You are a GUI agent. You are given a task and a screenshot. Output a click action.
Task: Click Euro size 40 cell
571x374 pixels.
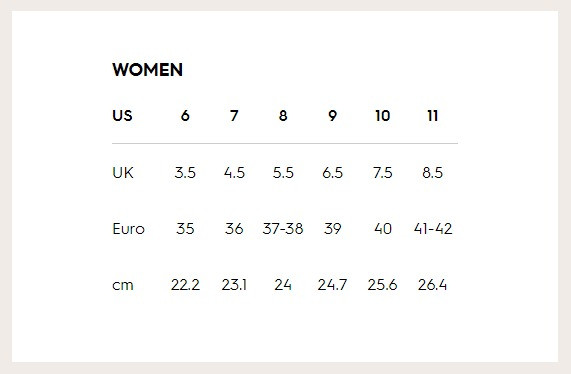point(383,229)
